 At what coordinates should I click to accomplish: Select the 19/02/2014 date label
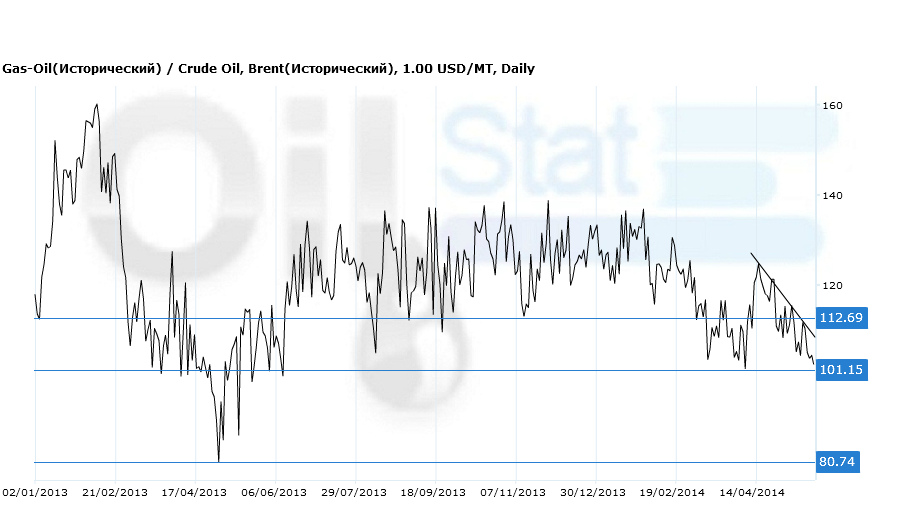674,493
